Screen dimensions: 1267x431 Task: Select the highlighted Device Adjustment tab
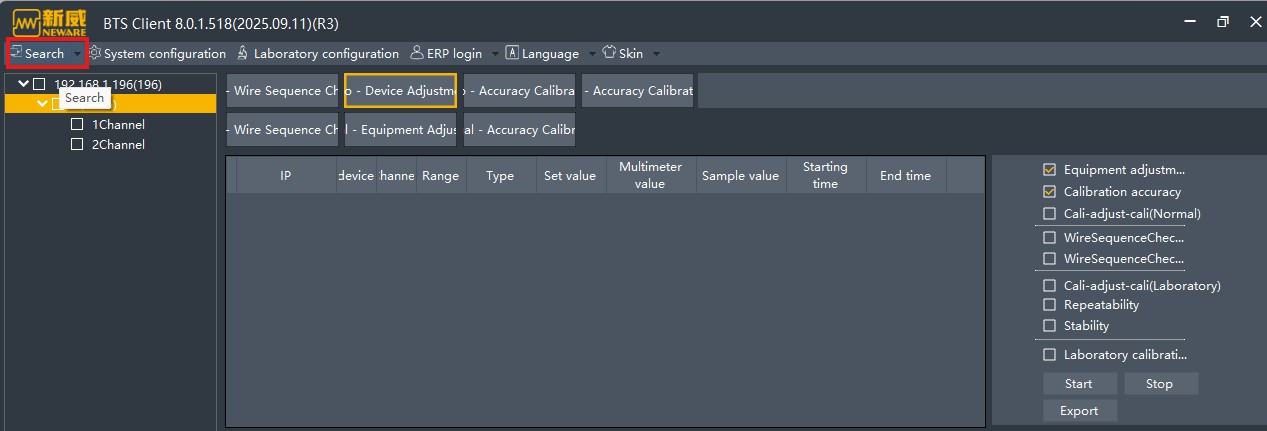click(x=400, y=91)
